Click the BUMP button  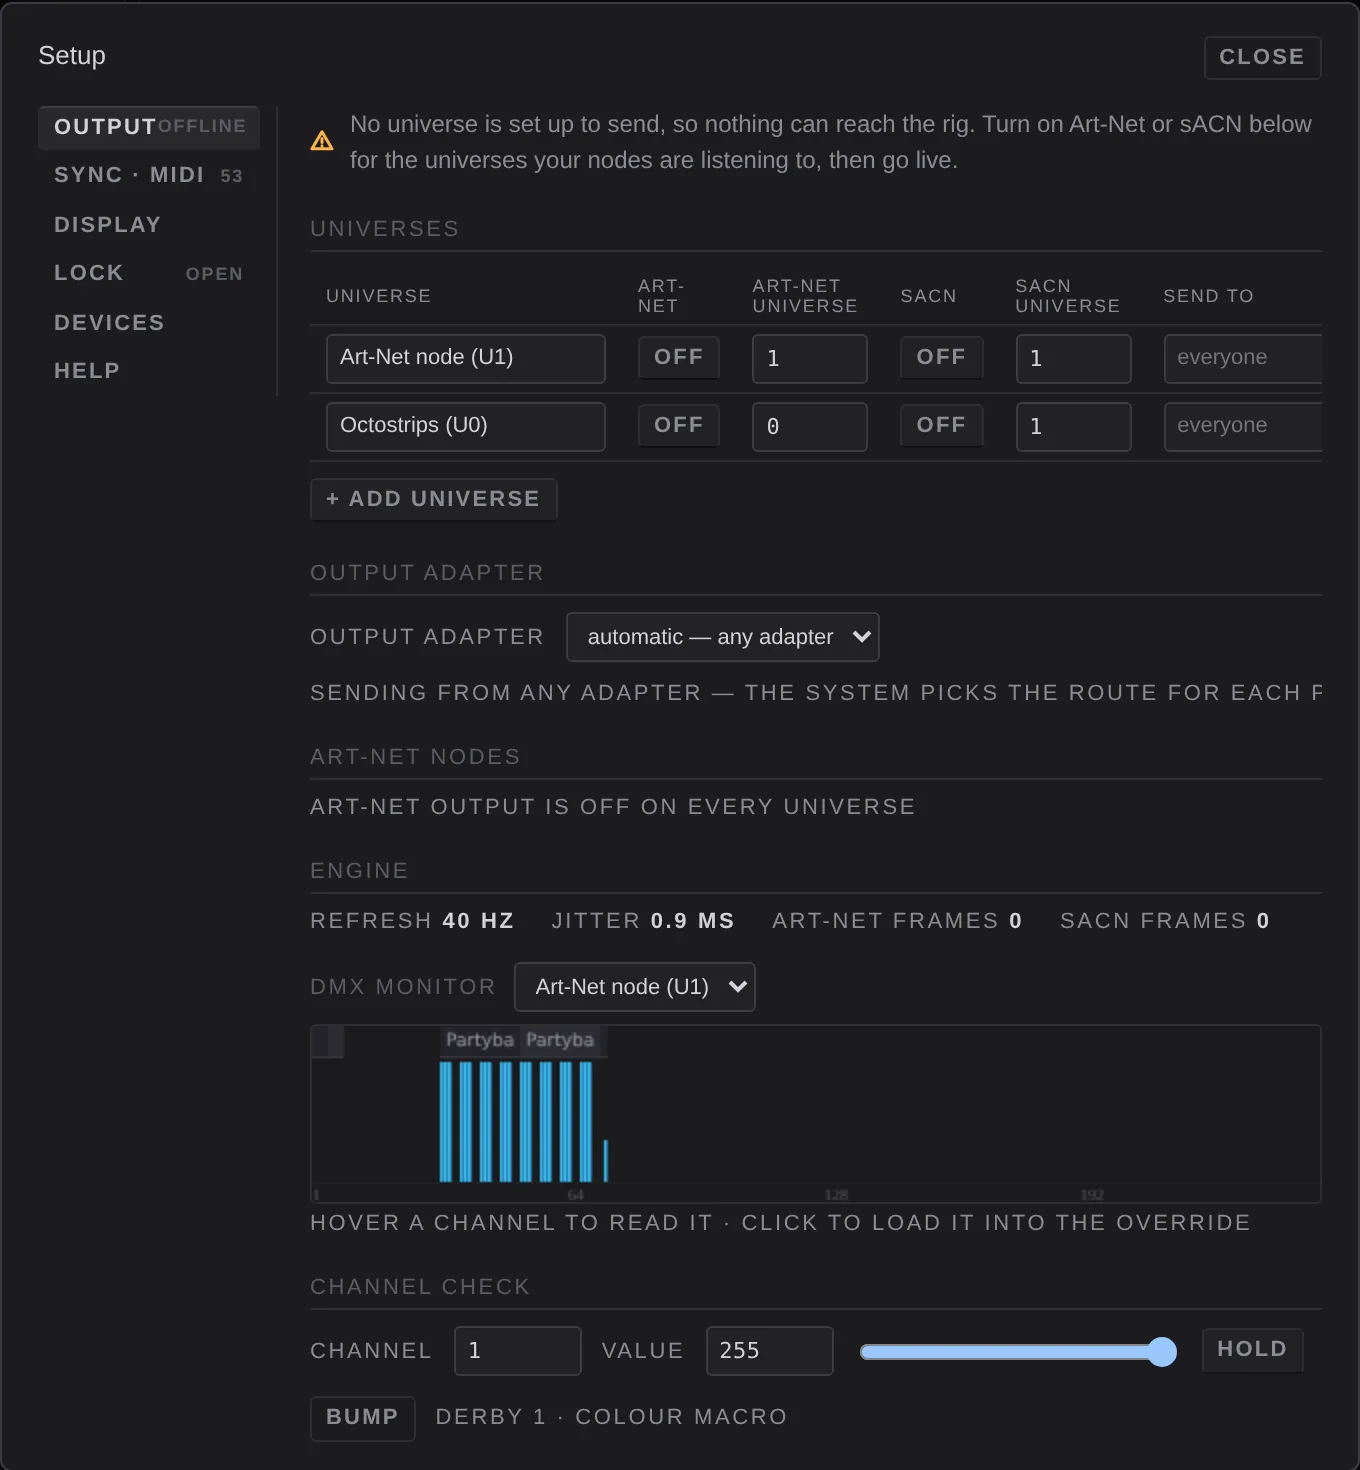point(363,1418)
